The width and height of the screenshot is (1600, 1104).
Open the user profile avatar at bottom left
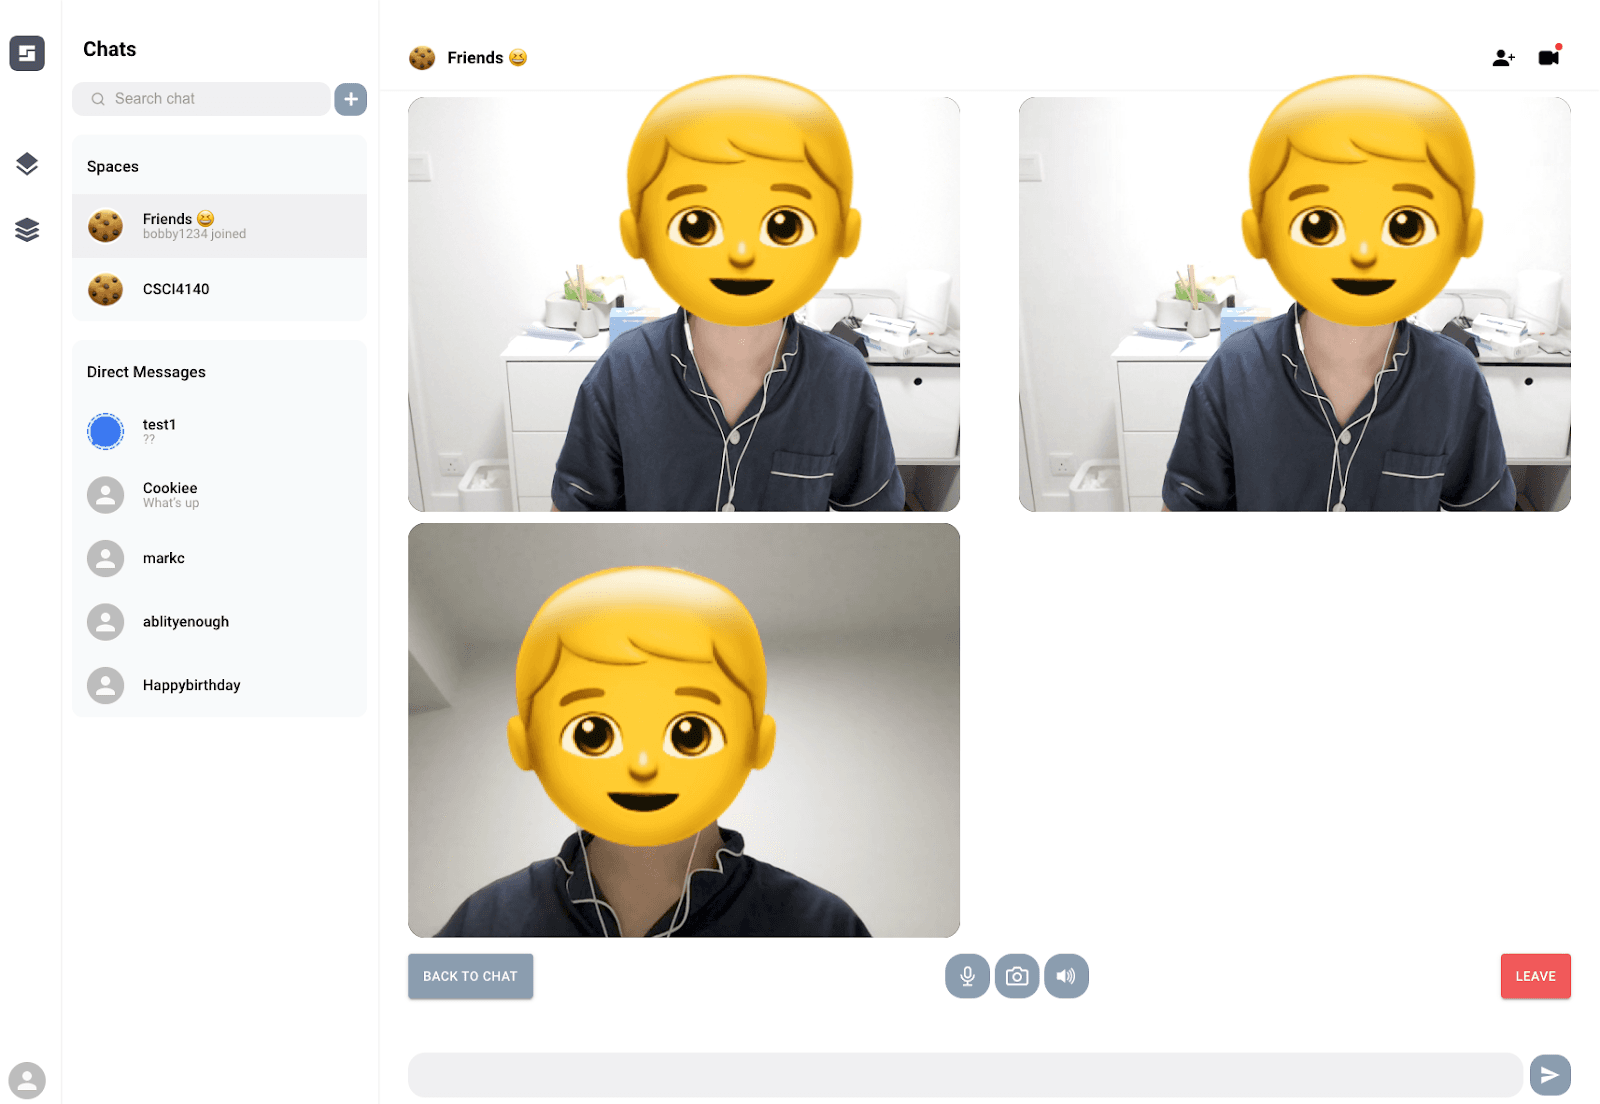(x=27, y=1080)
